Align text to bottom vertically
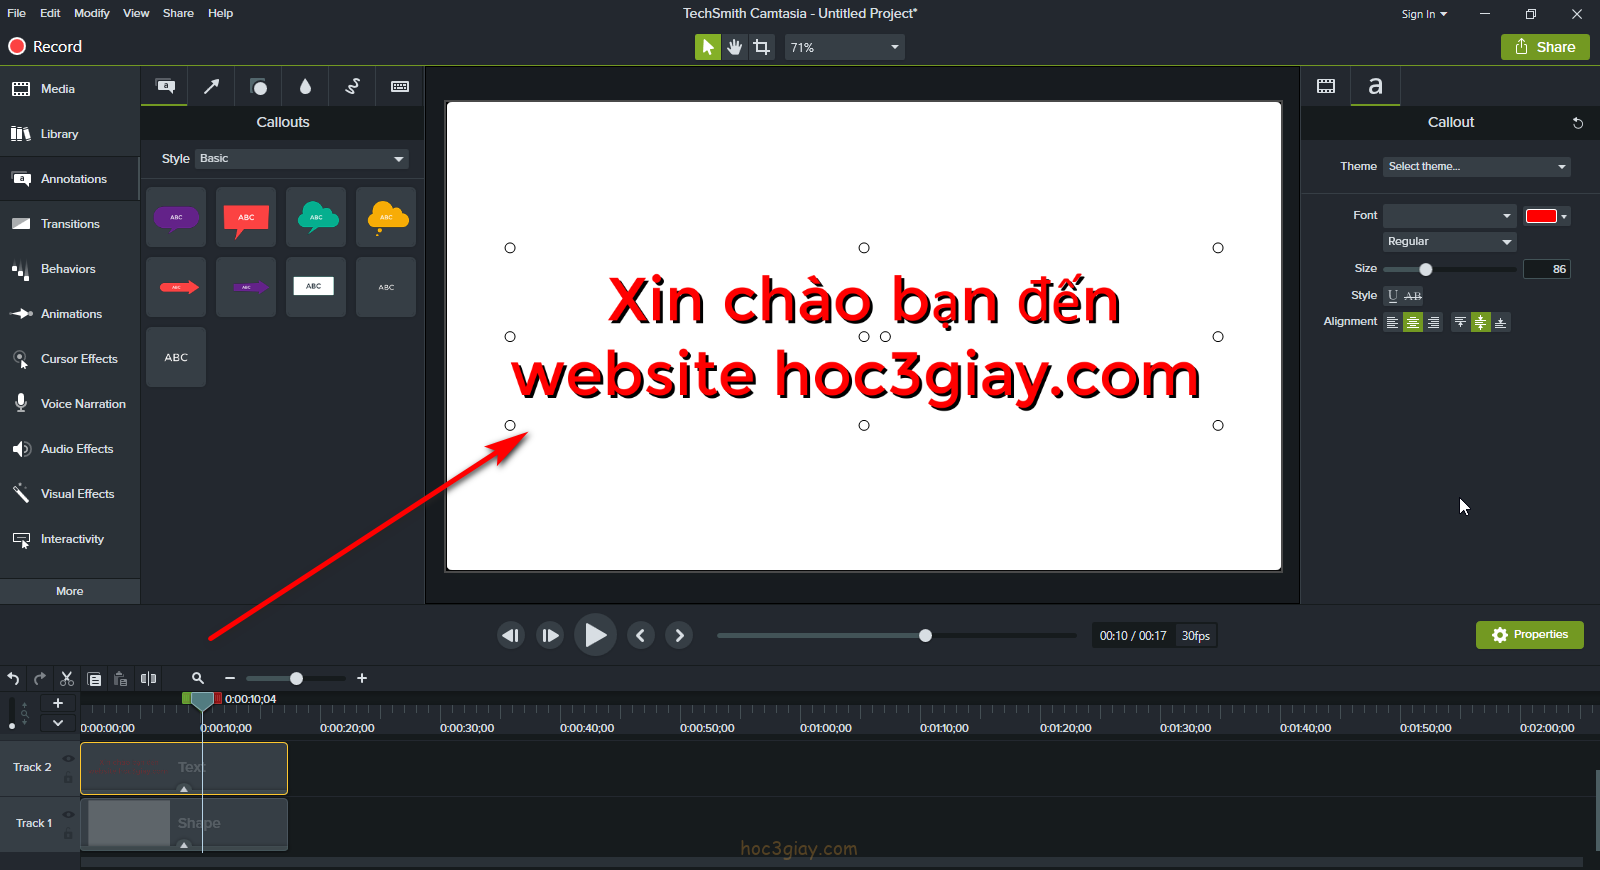Viewport: 1600px width, 870px height. (1501, 322)
